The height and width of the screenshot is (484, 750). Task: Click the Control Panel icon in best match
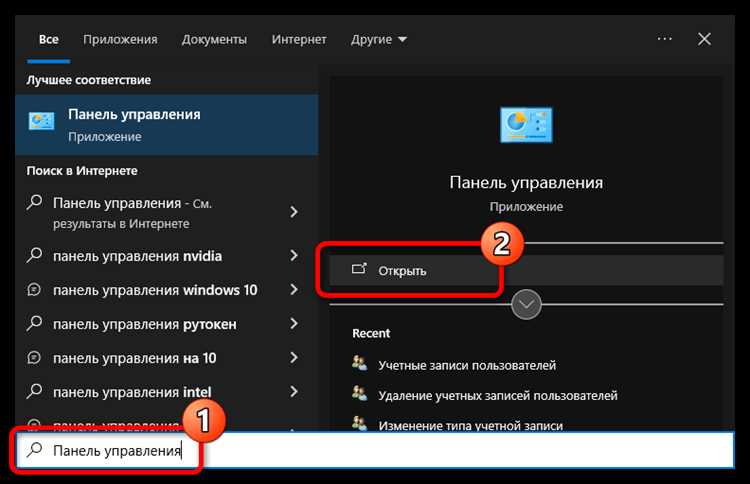pyautogui.click(x=41, y=121)
